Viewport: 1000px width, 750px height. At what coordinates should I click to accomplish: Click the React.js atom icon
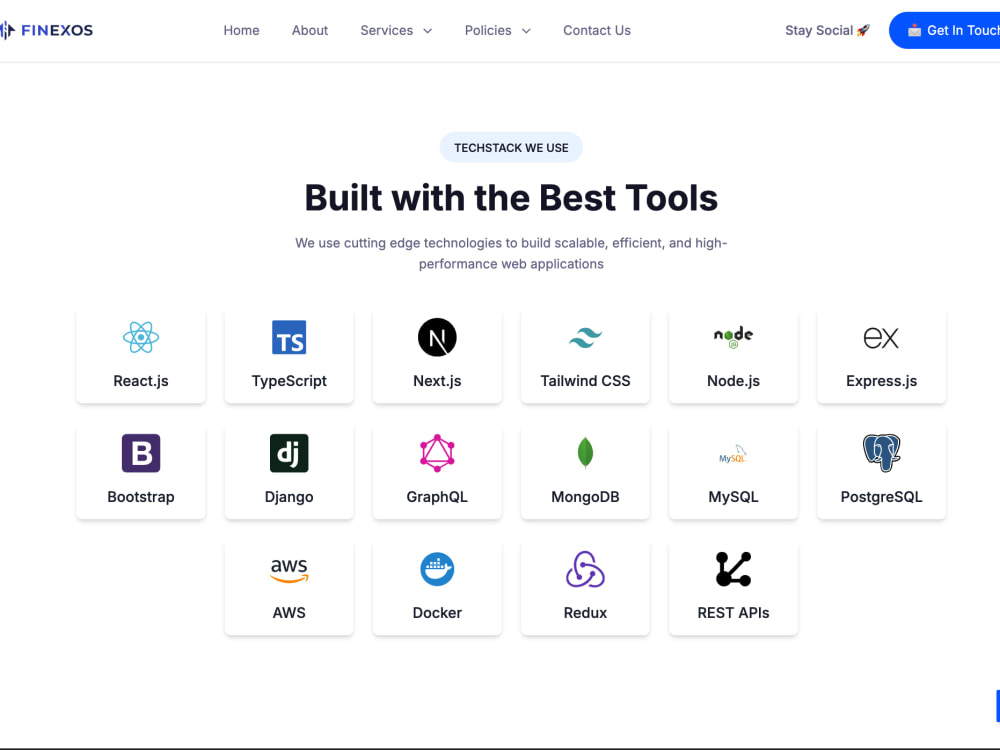click(x=141, y=337)
